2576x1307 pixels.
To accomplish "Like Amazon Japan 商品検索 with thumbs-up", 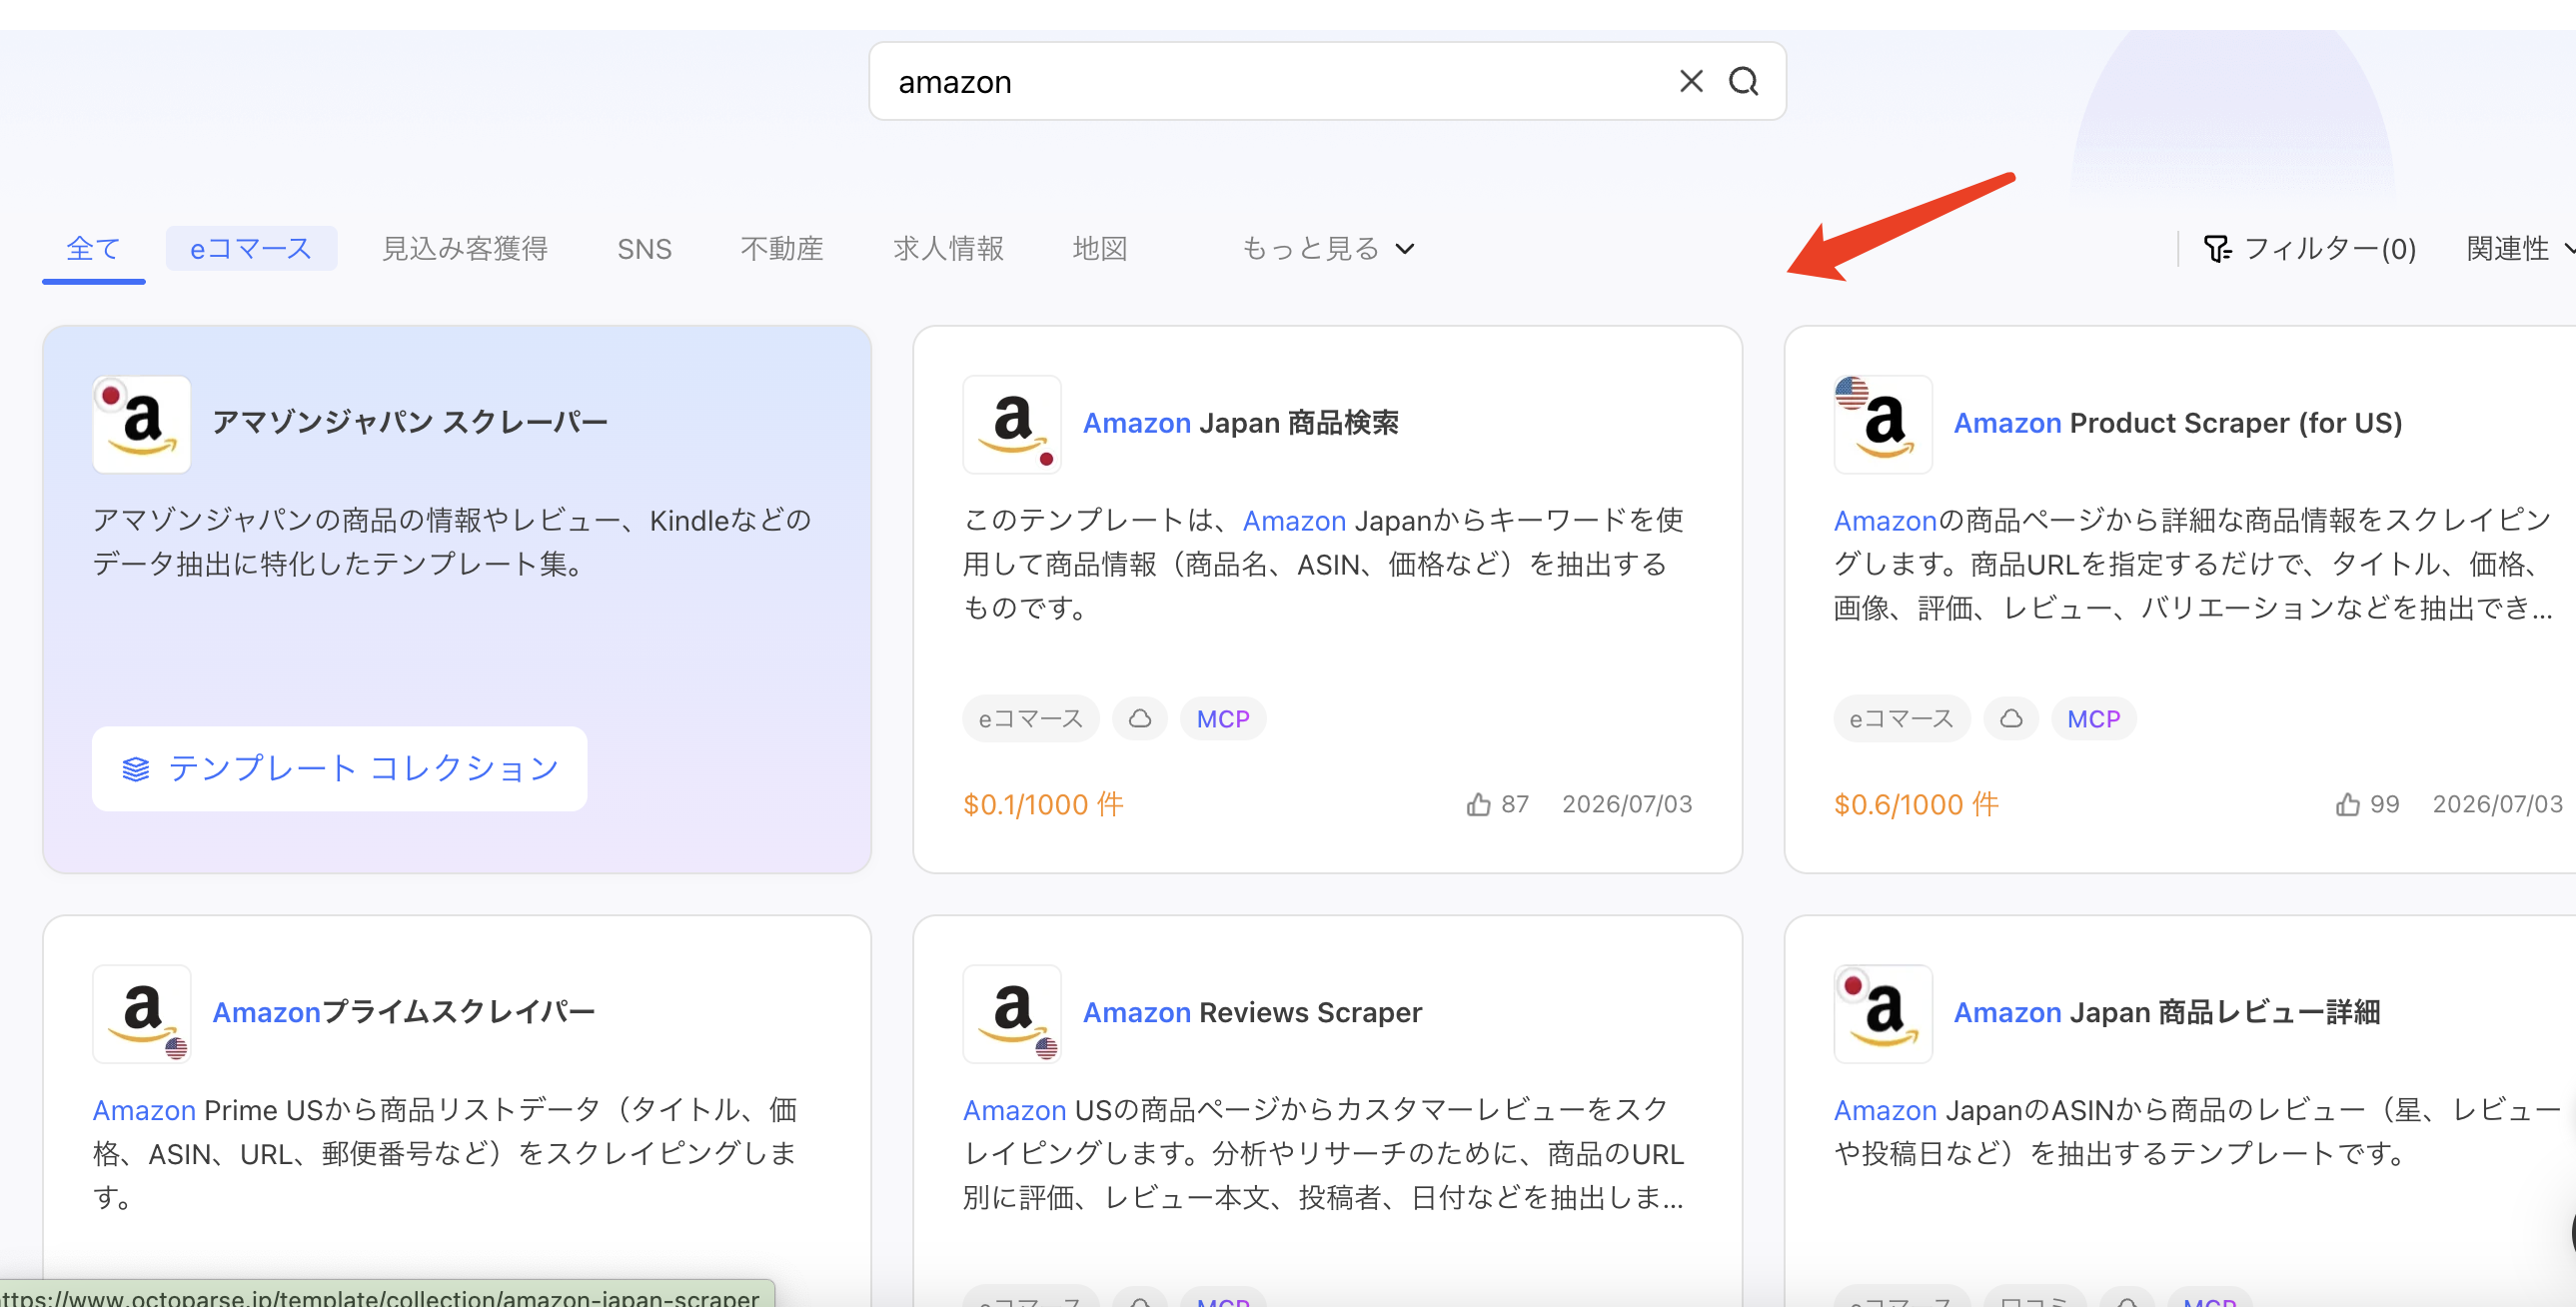I will click(1478, 805).
